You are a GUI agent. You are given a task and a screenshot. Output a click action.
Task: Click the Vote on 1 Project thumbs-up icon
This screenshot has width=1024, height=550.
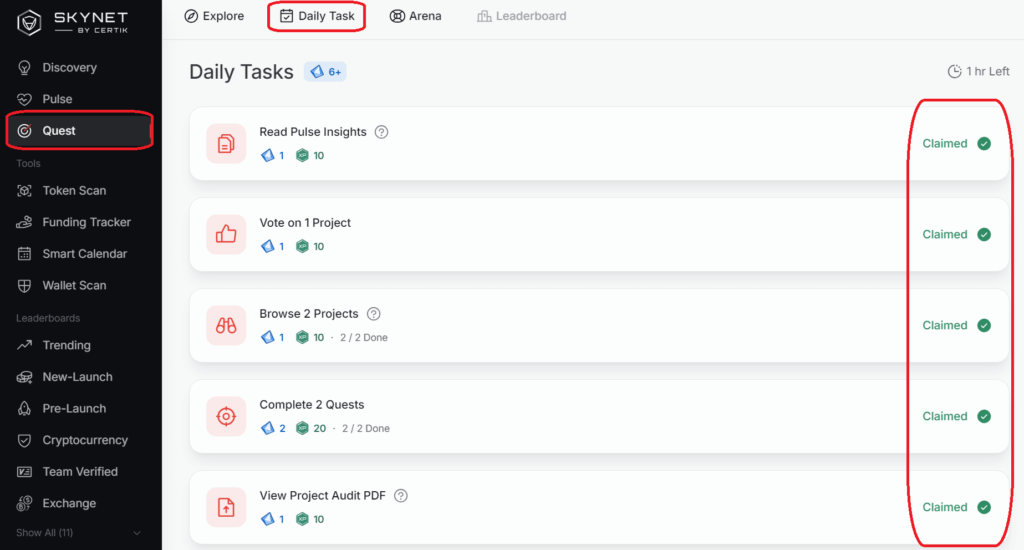226,235
